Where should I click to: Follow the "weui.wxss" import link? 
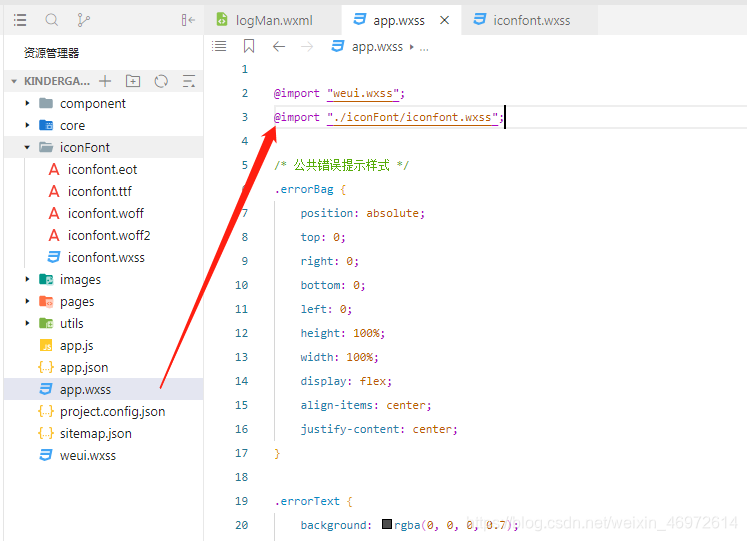[x=363, y=93]
